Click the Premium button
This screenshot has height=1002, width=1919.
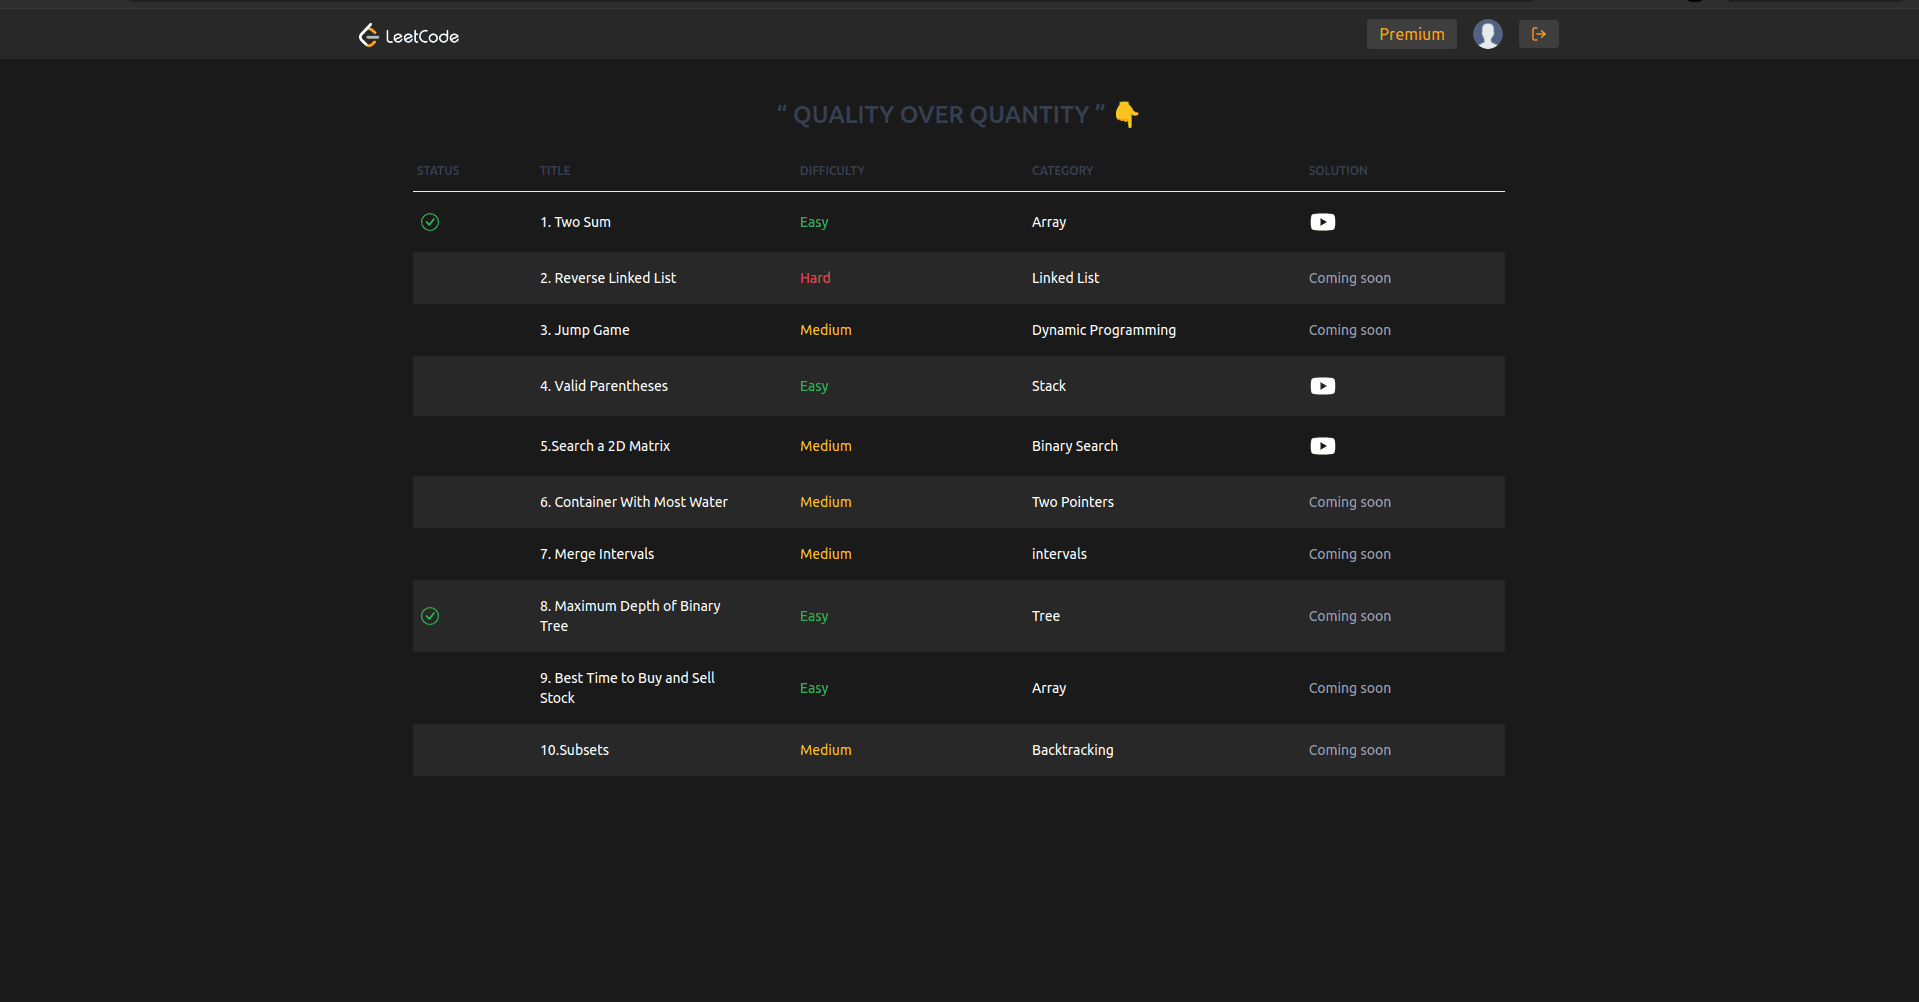(1411, 34)
